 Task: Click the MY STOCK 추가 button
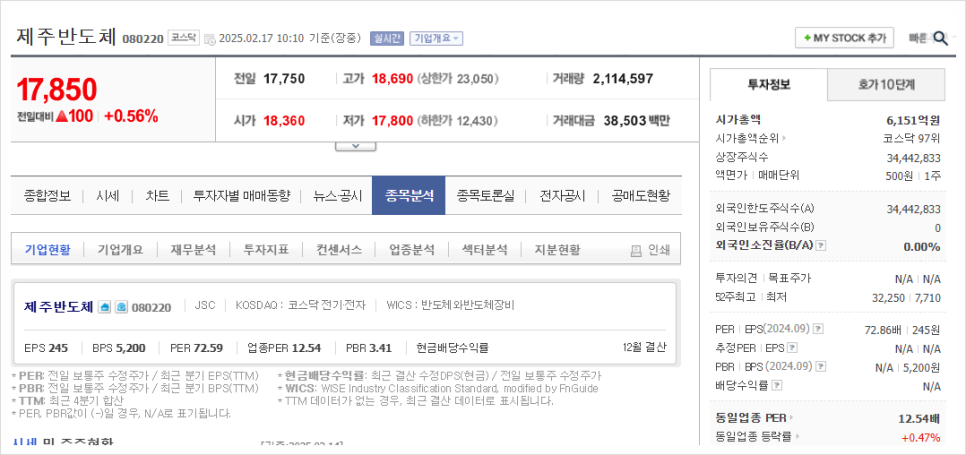(x=844, y=38)
